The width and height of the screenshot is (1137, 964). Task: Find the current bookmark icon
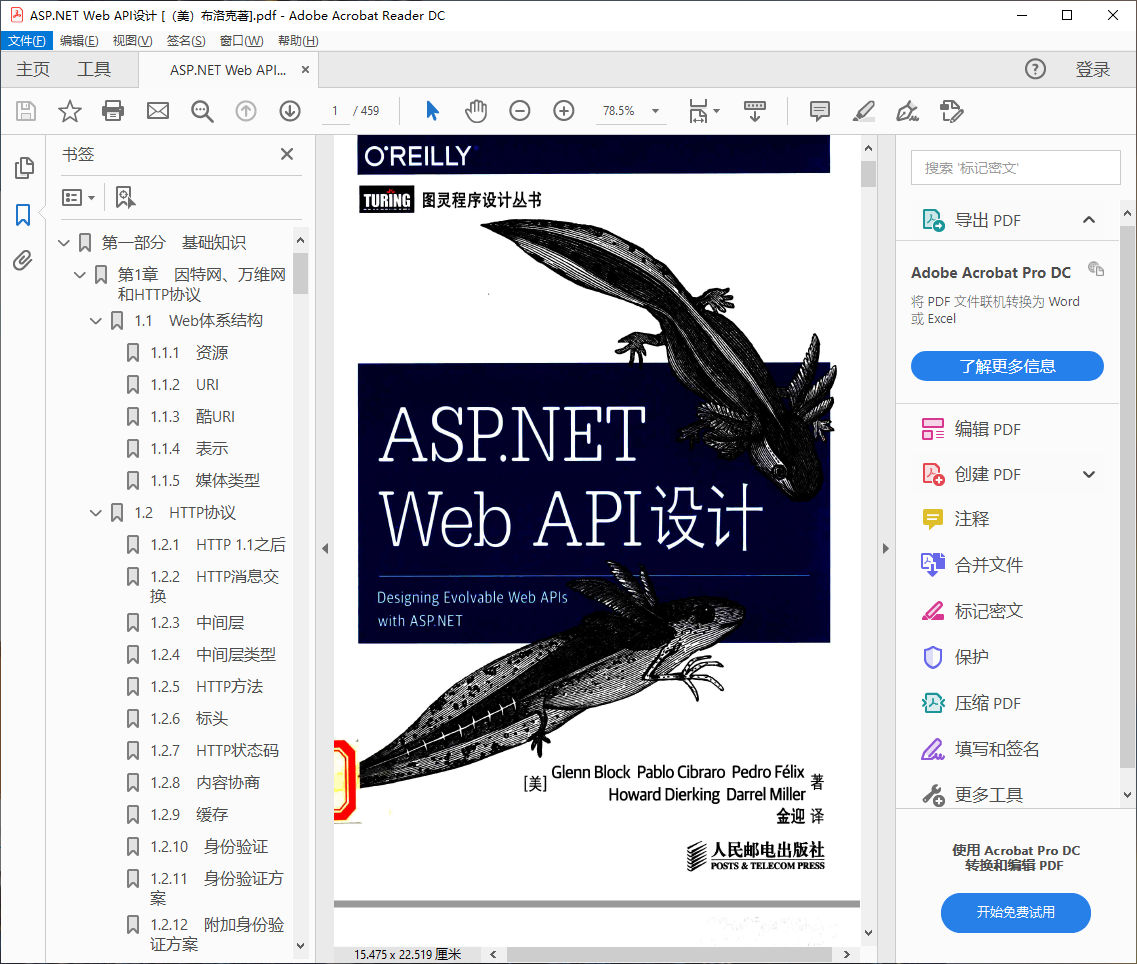pyautogui.click(x=125, y=197)
